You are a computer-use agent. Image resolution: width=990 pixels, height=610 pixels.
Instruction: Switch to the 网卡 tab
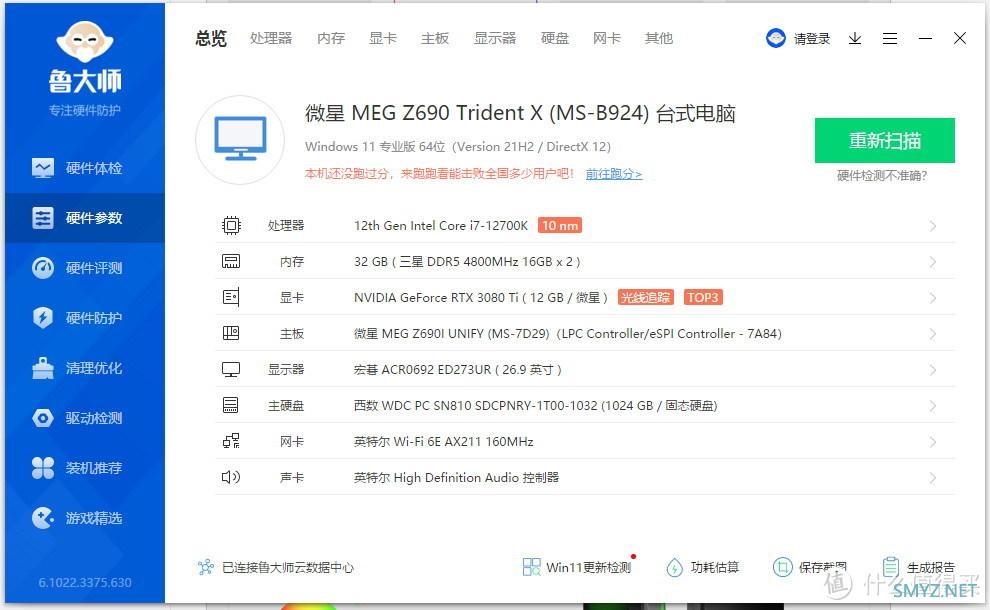pyautogui.click(x=607, y=39)
